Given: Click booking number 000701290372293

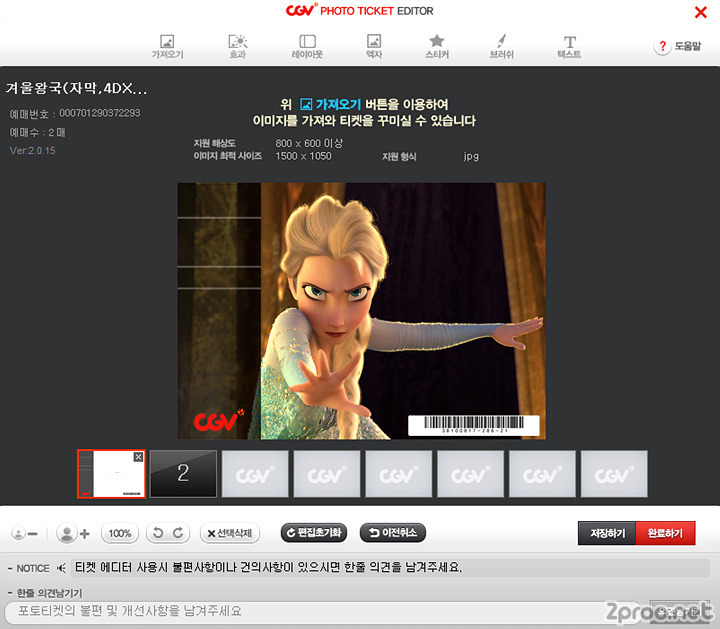Looking at the screenshot, I should (x=100, y=113).
